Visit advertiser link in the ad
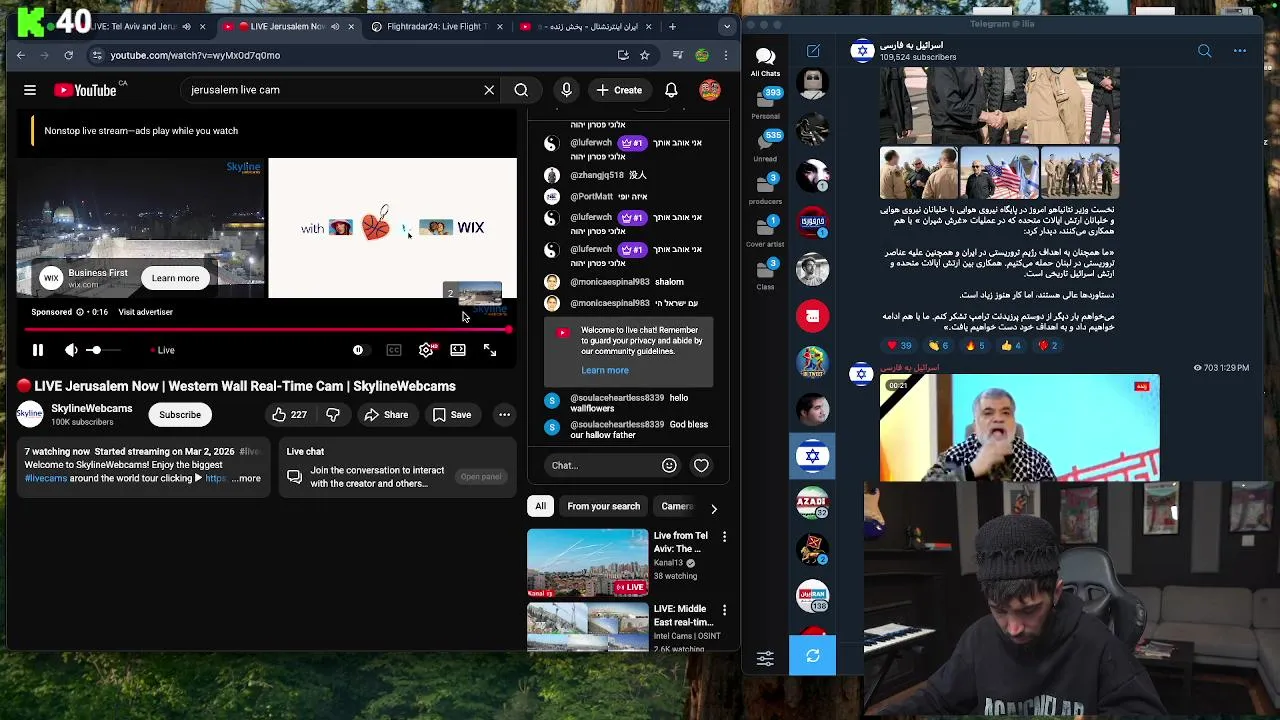The width and height of the screenshot is (1280, 720). 146,312
